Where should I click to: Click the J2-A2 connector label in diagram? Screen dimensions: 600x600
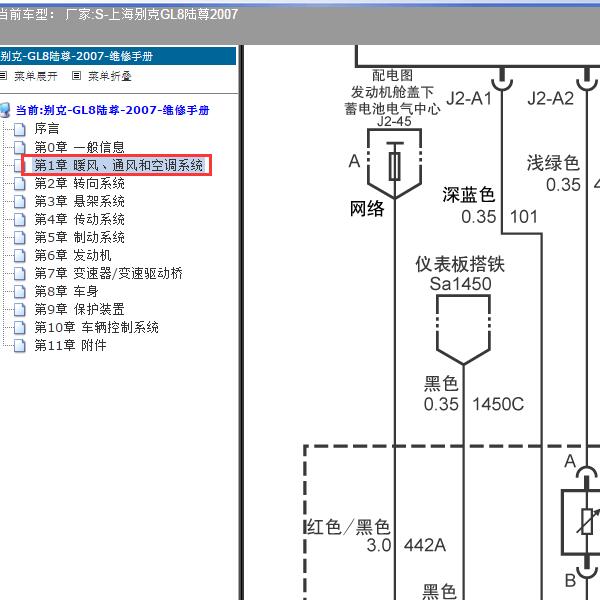[x=550, y=99]
